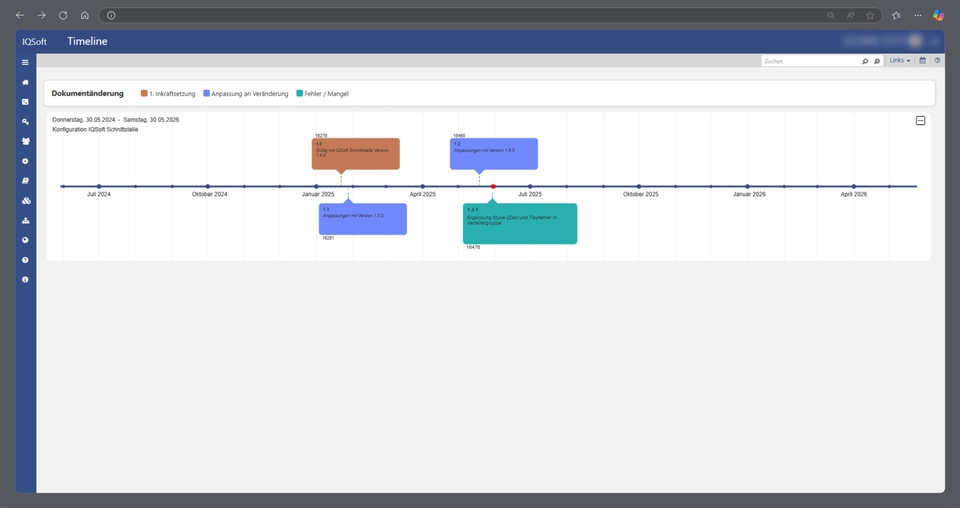Open the gear settings icon in the sidebar
Screen dimensions: 960x508
(x=25, y=161)
